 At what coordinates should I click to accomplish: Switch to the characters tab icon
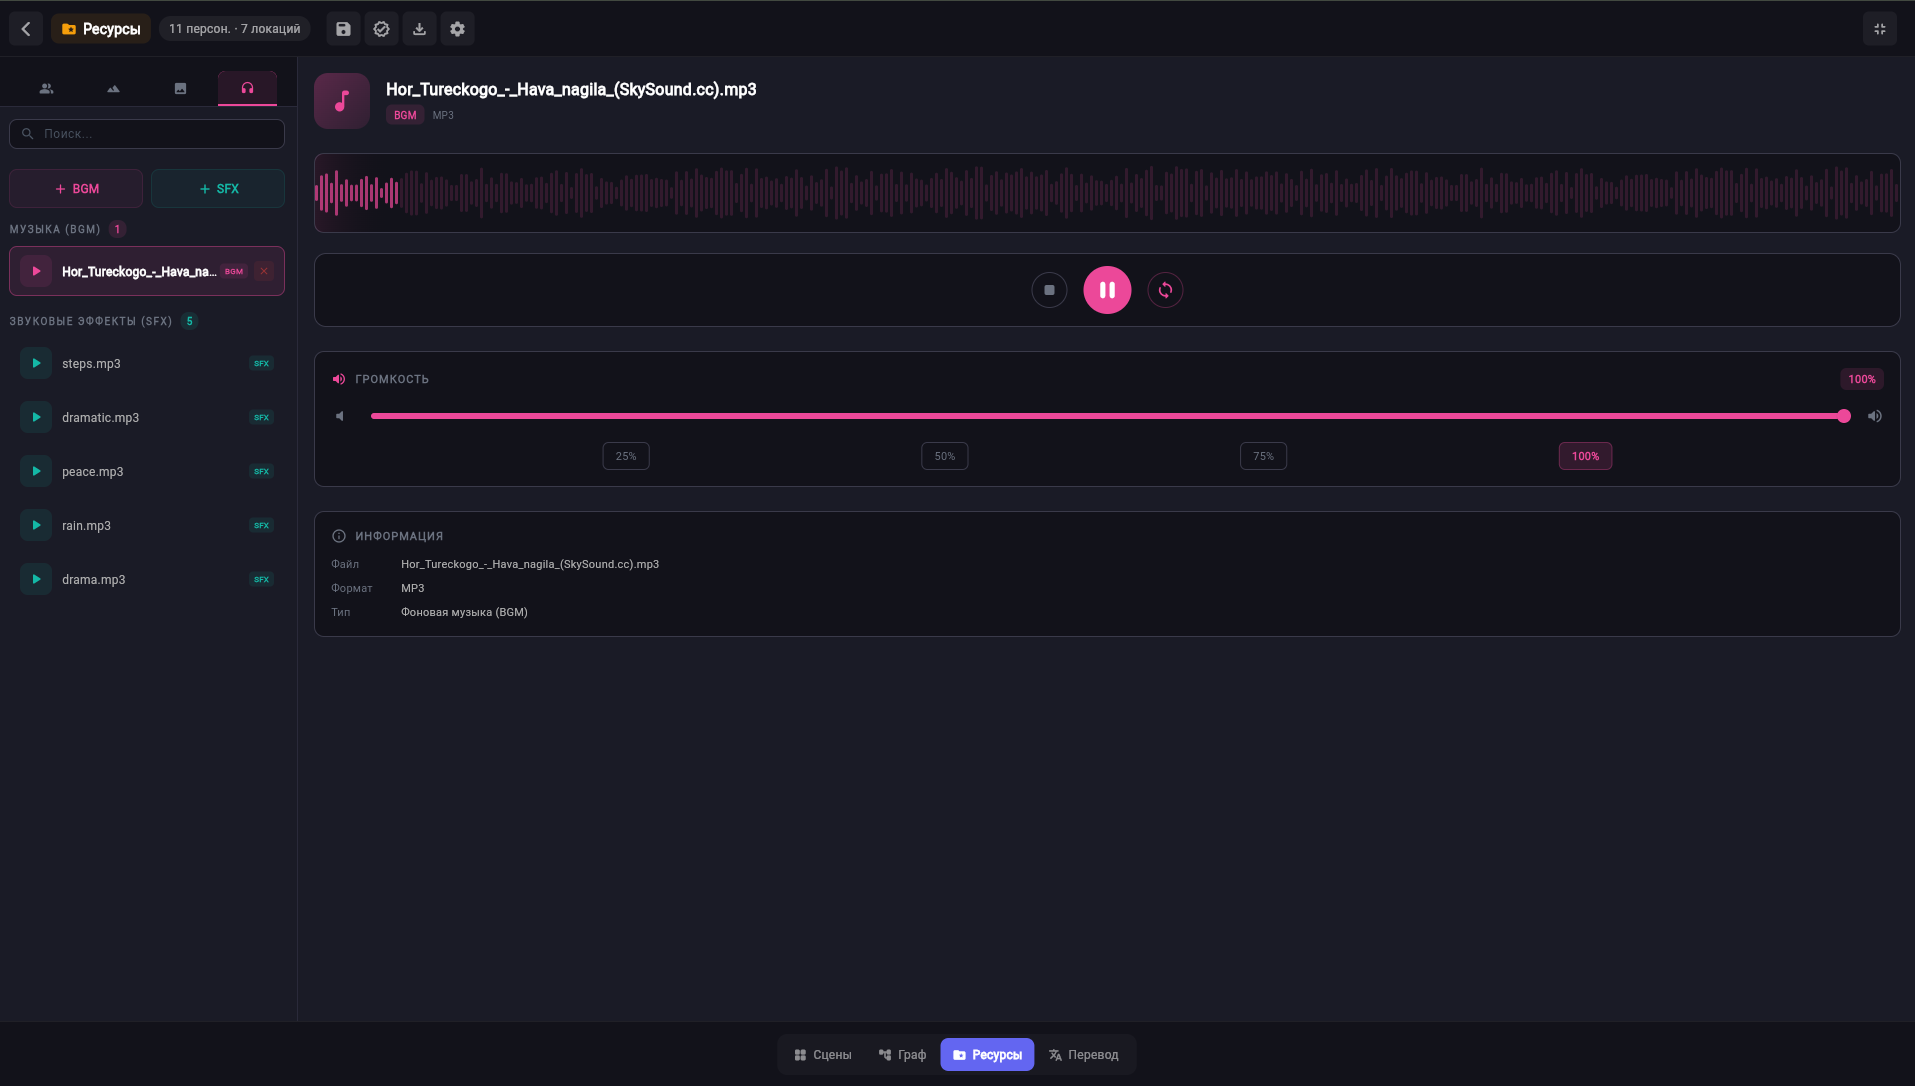pos(46,88)
